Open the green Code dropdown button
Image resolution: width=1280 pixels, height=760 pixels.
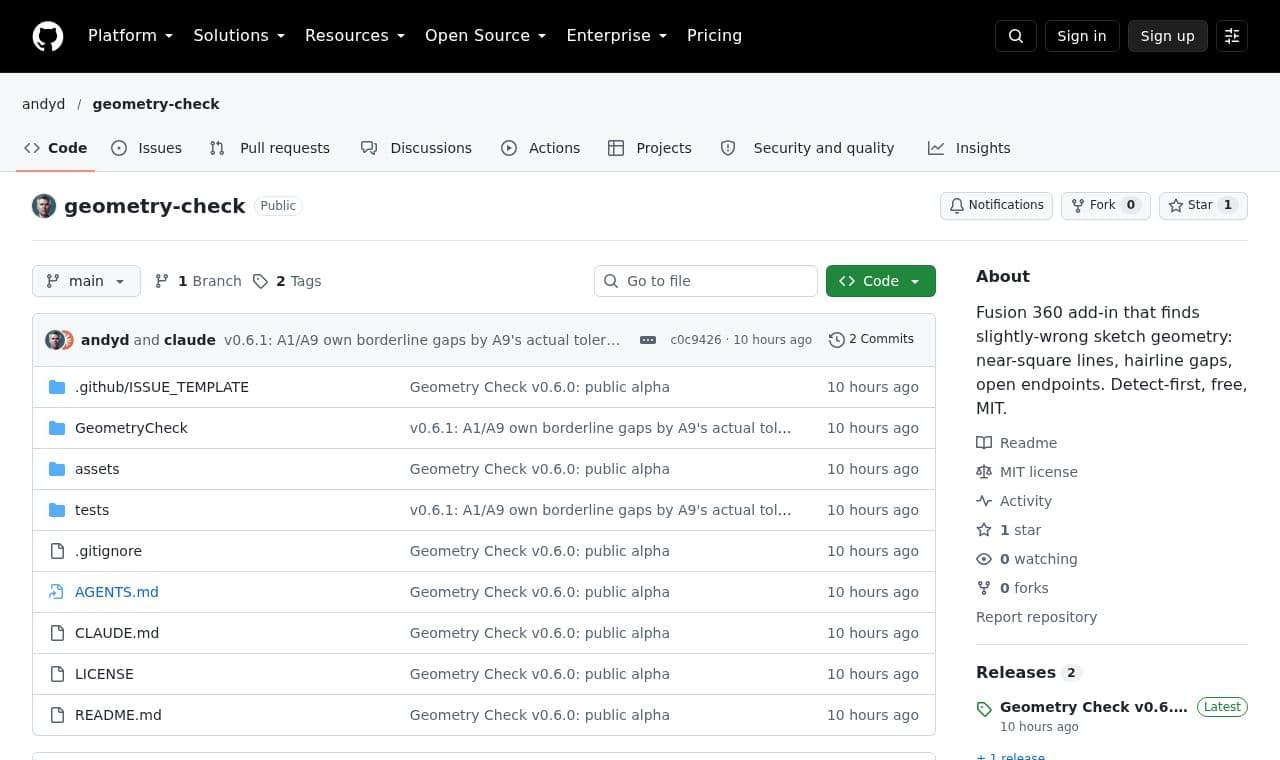point(881,281)
